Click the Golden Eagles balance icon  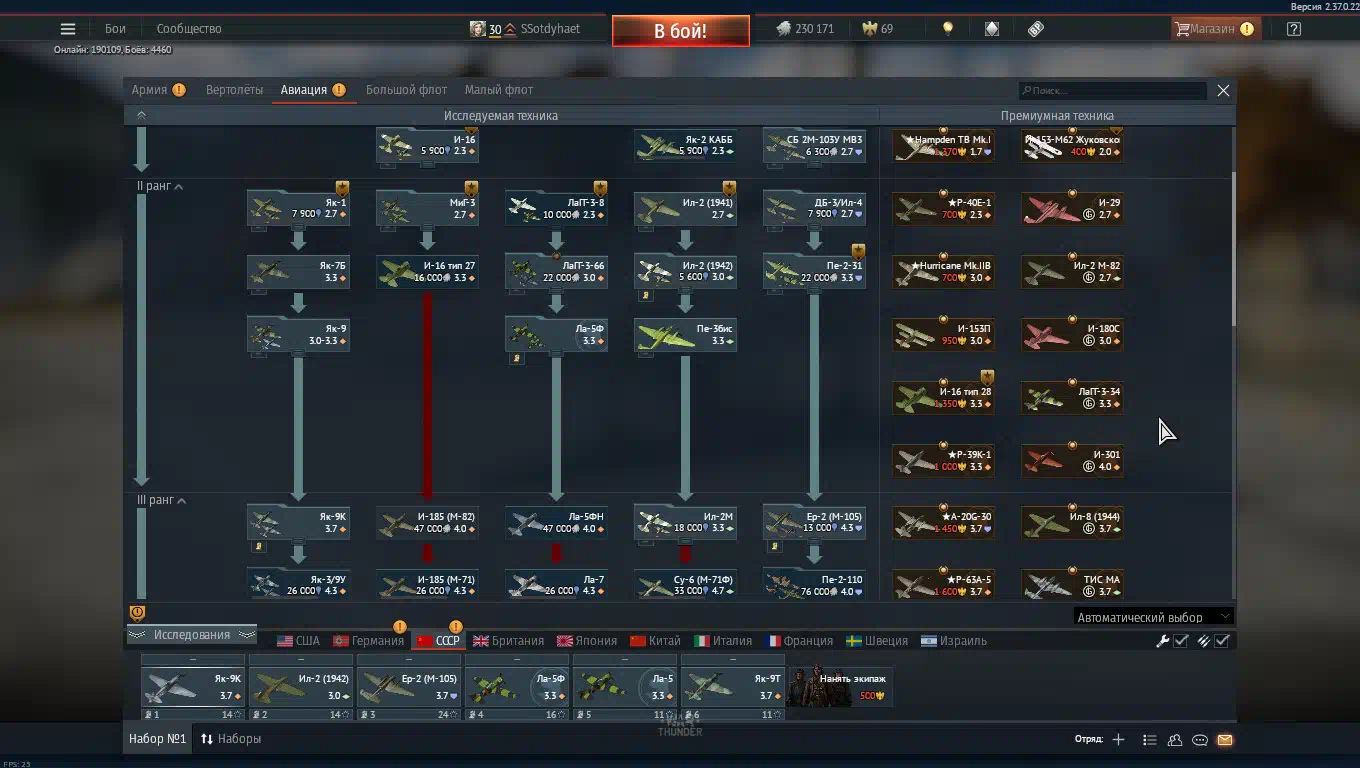click(x=870, y=29)
